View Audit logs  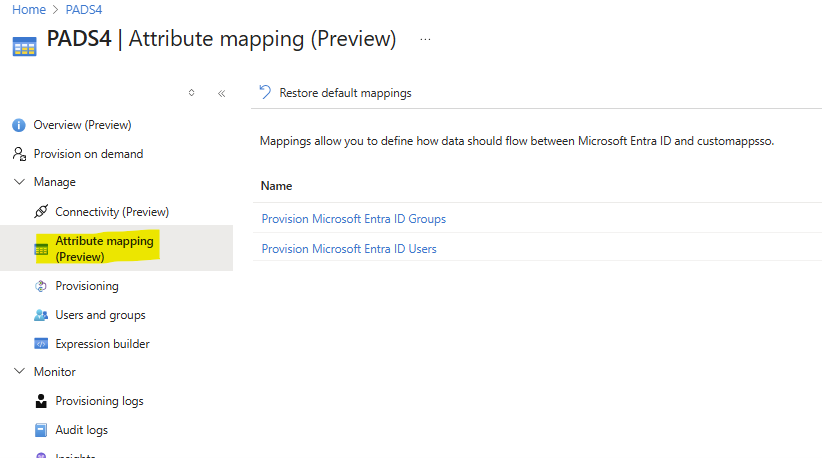tap(82, 430)
